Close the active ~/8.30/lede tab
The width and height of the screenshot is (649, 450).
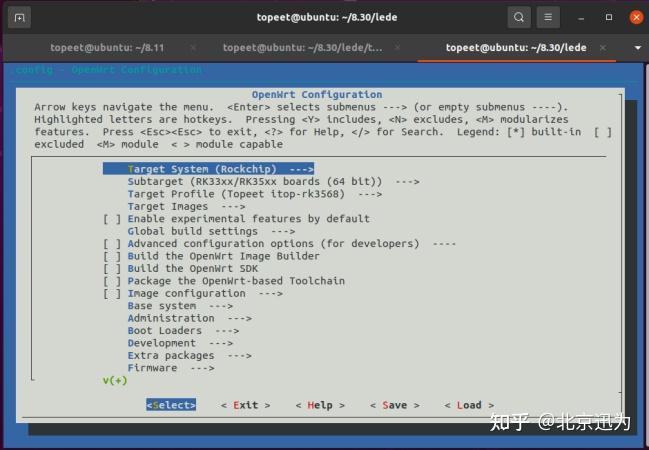[603, 48]
